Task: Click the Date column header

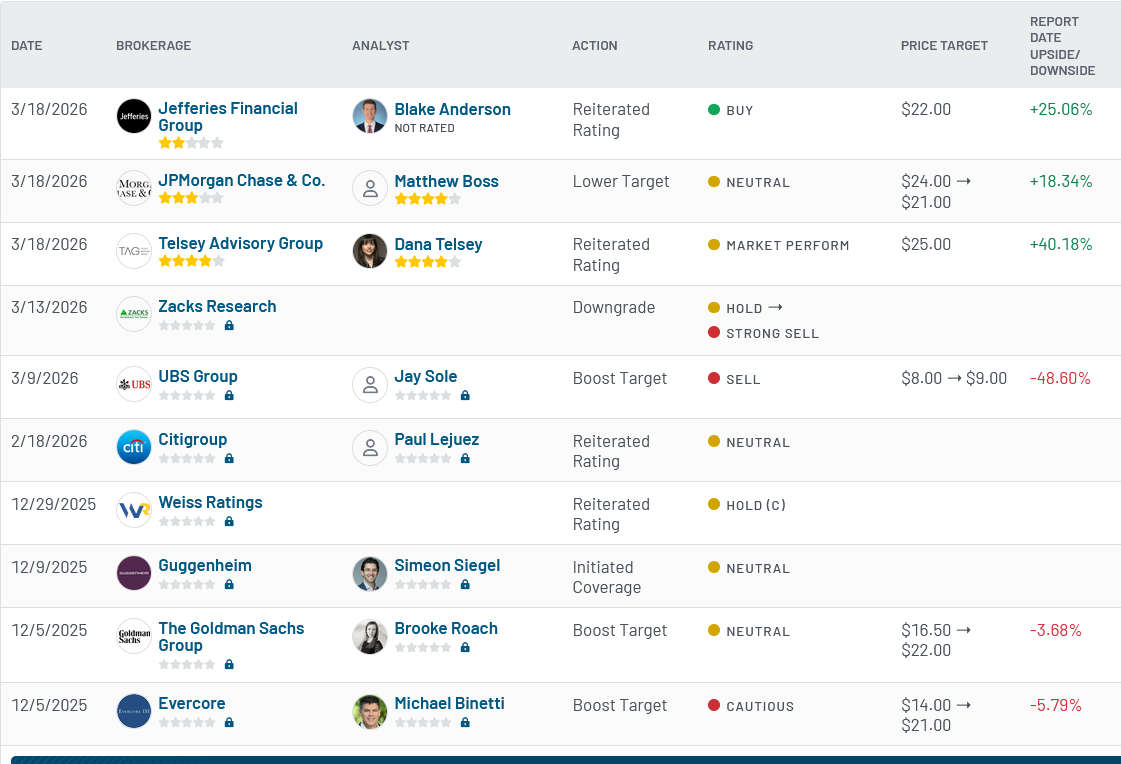Action: tap(27, 45)
